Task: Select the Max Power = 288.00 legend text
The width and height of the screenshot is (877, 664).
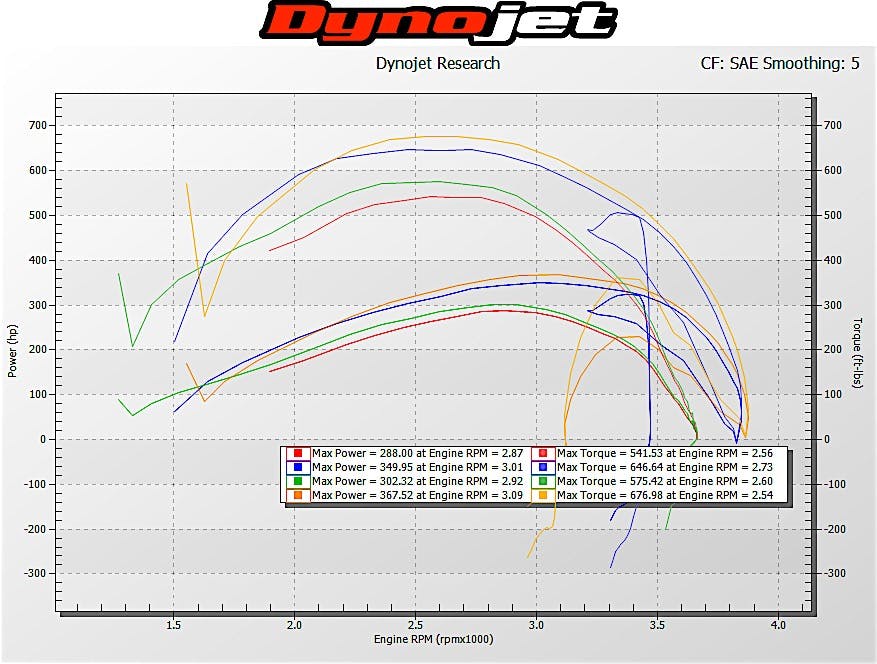Action: (418, 453)
